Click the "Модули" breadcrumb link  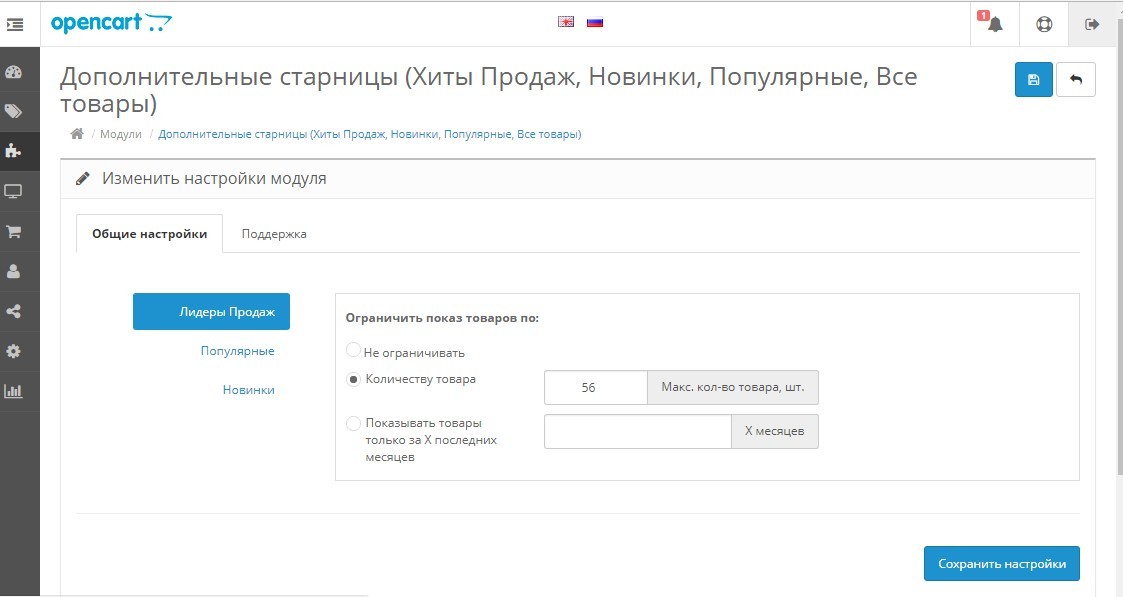(121, 134)
